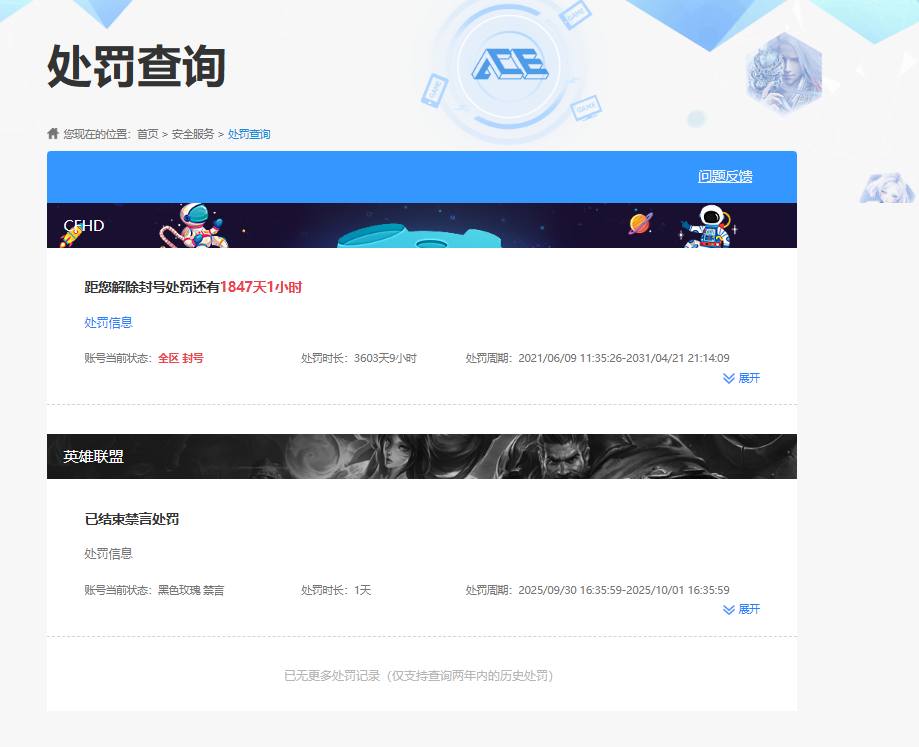
Task: Click the double-chevron icon next to 英雄联盟 展开
Action: (x=729, y=609)
